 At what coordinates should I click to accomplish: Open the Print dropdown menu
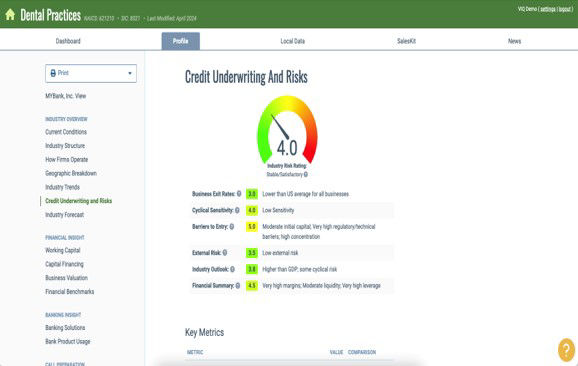click(91, 73)
